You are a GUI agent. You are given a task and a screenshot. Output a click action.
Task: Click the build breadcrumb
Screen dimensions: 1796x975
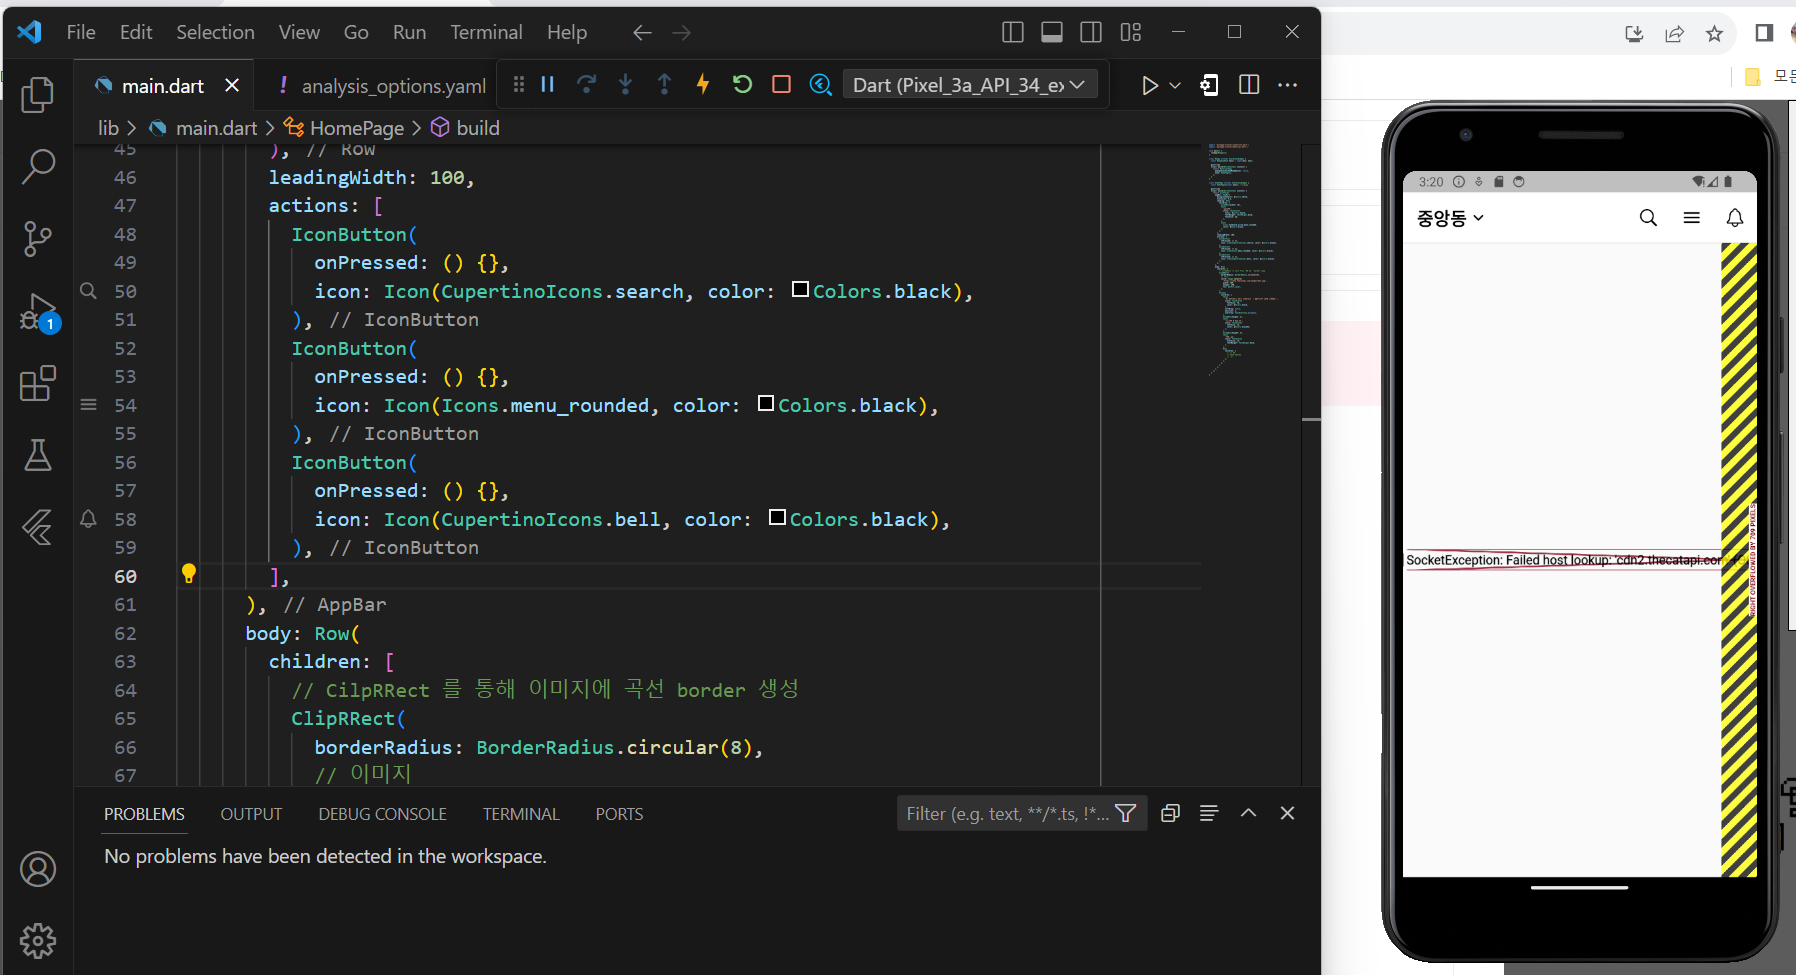pos(477,128)
